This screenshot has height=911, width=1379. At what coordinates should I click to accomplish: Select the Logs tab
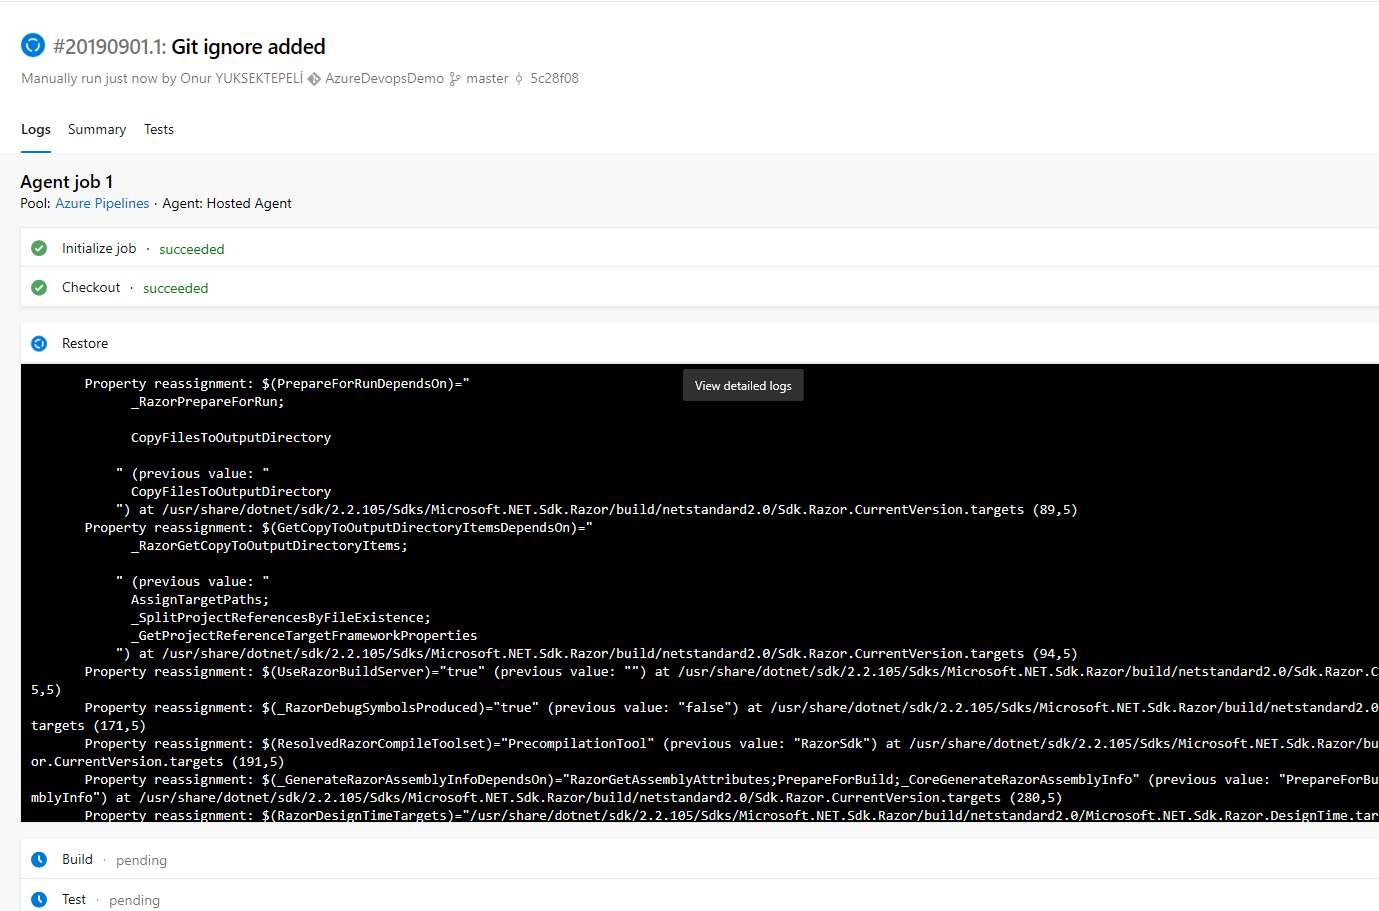(36, 130)
